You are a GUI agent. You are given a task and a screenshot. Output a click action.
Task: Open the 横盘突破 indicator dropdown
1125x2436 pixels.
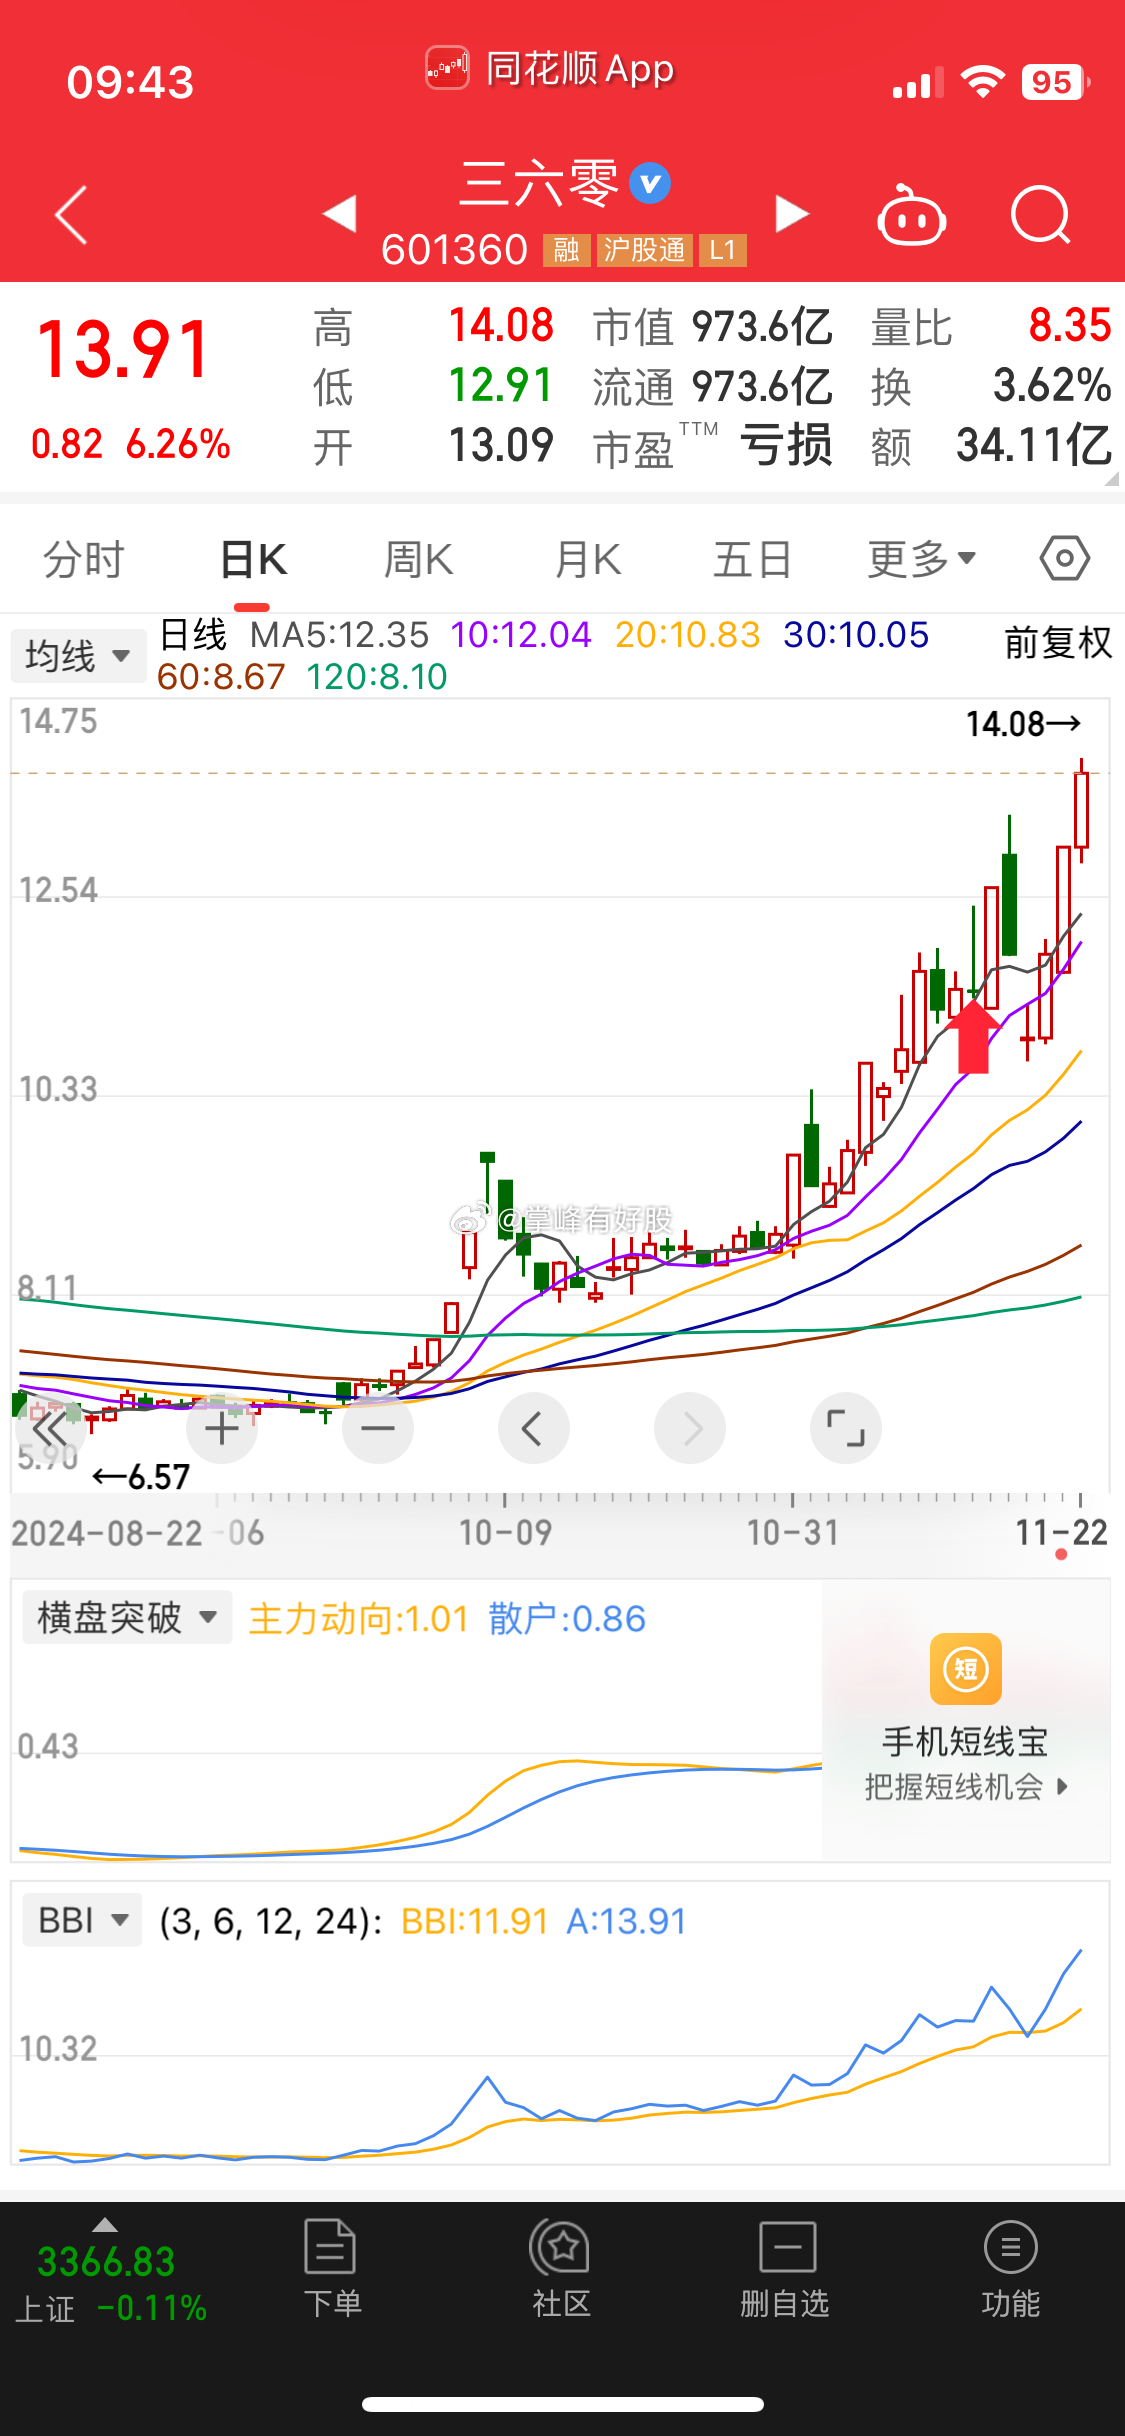[127, 1617]
